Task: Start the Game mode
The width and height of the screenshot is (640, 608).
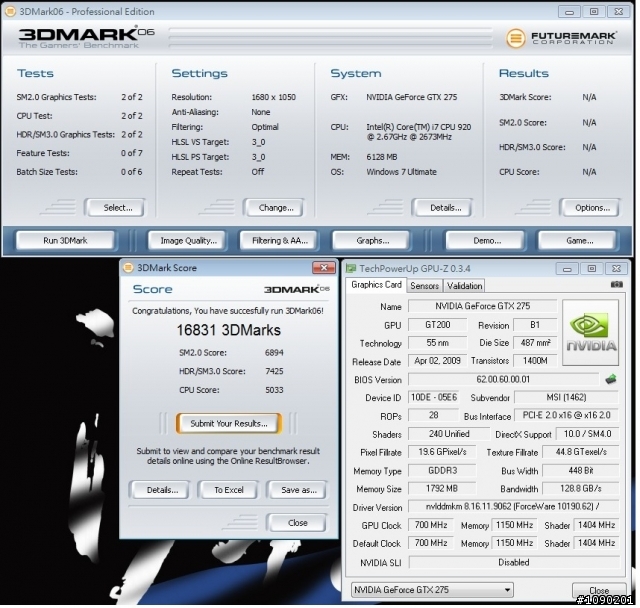Action: point(579,240)
